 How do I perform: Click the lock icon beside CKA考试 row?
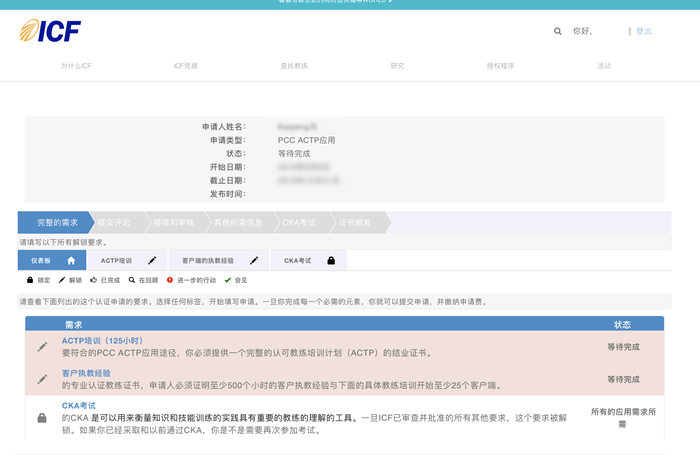coord(42,417)
